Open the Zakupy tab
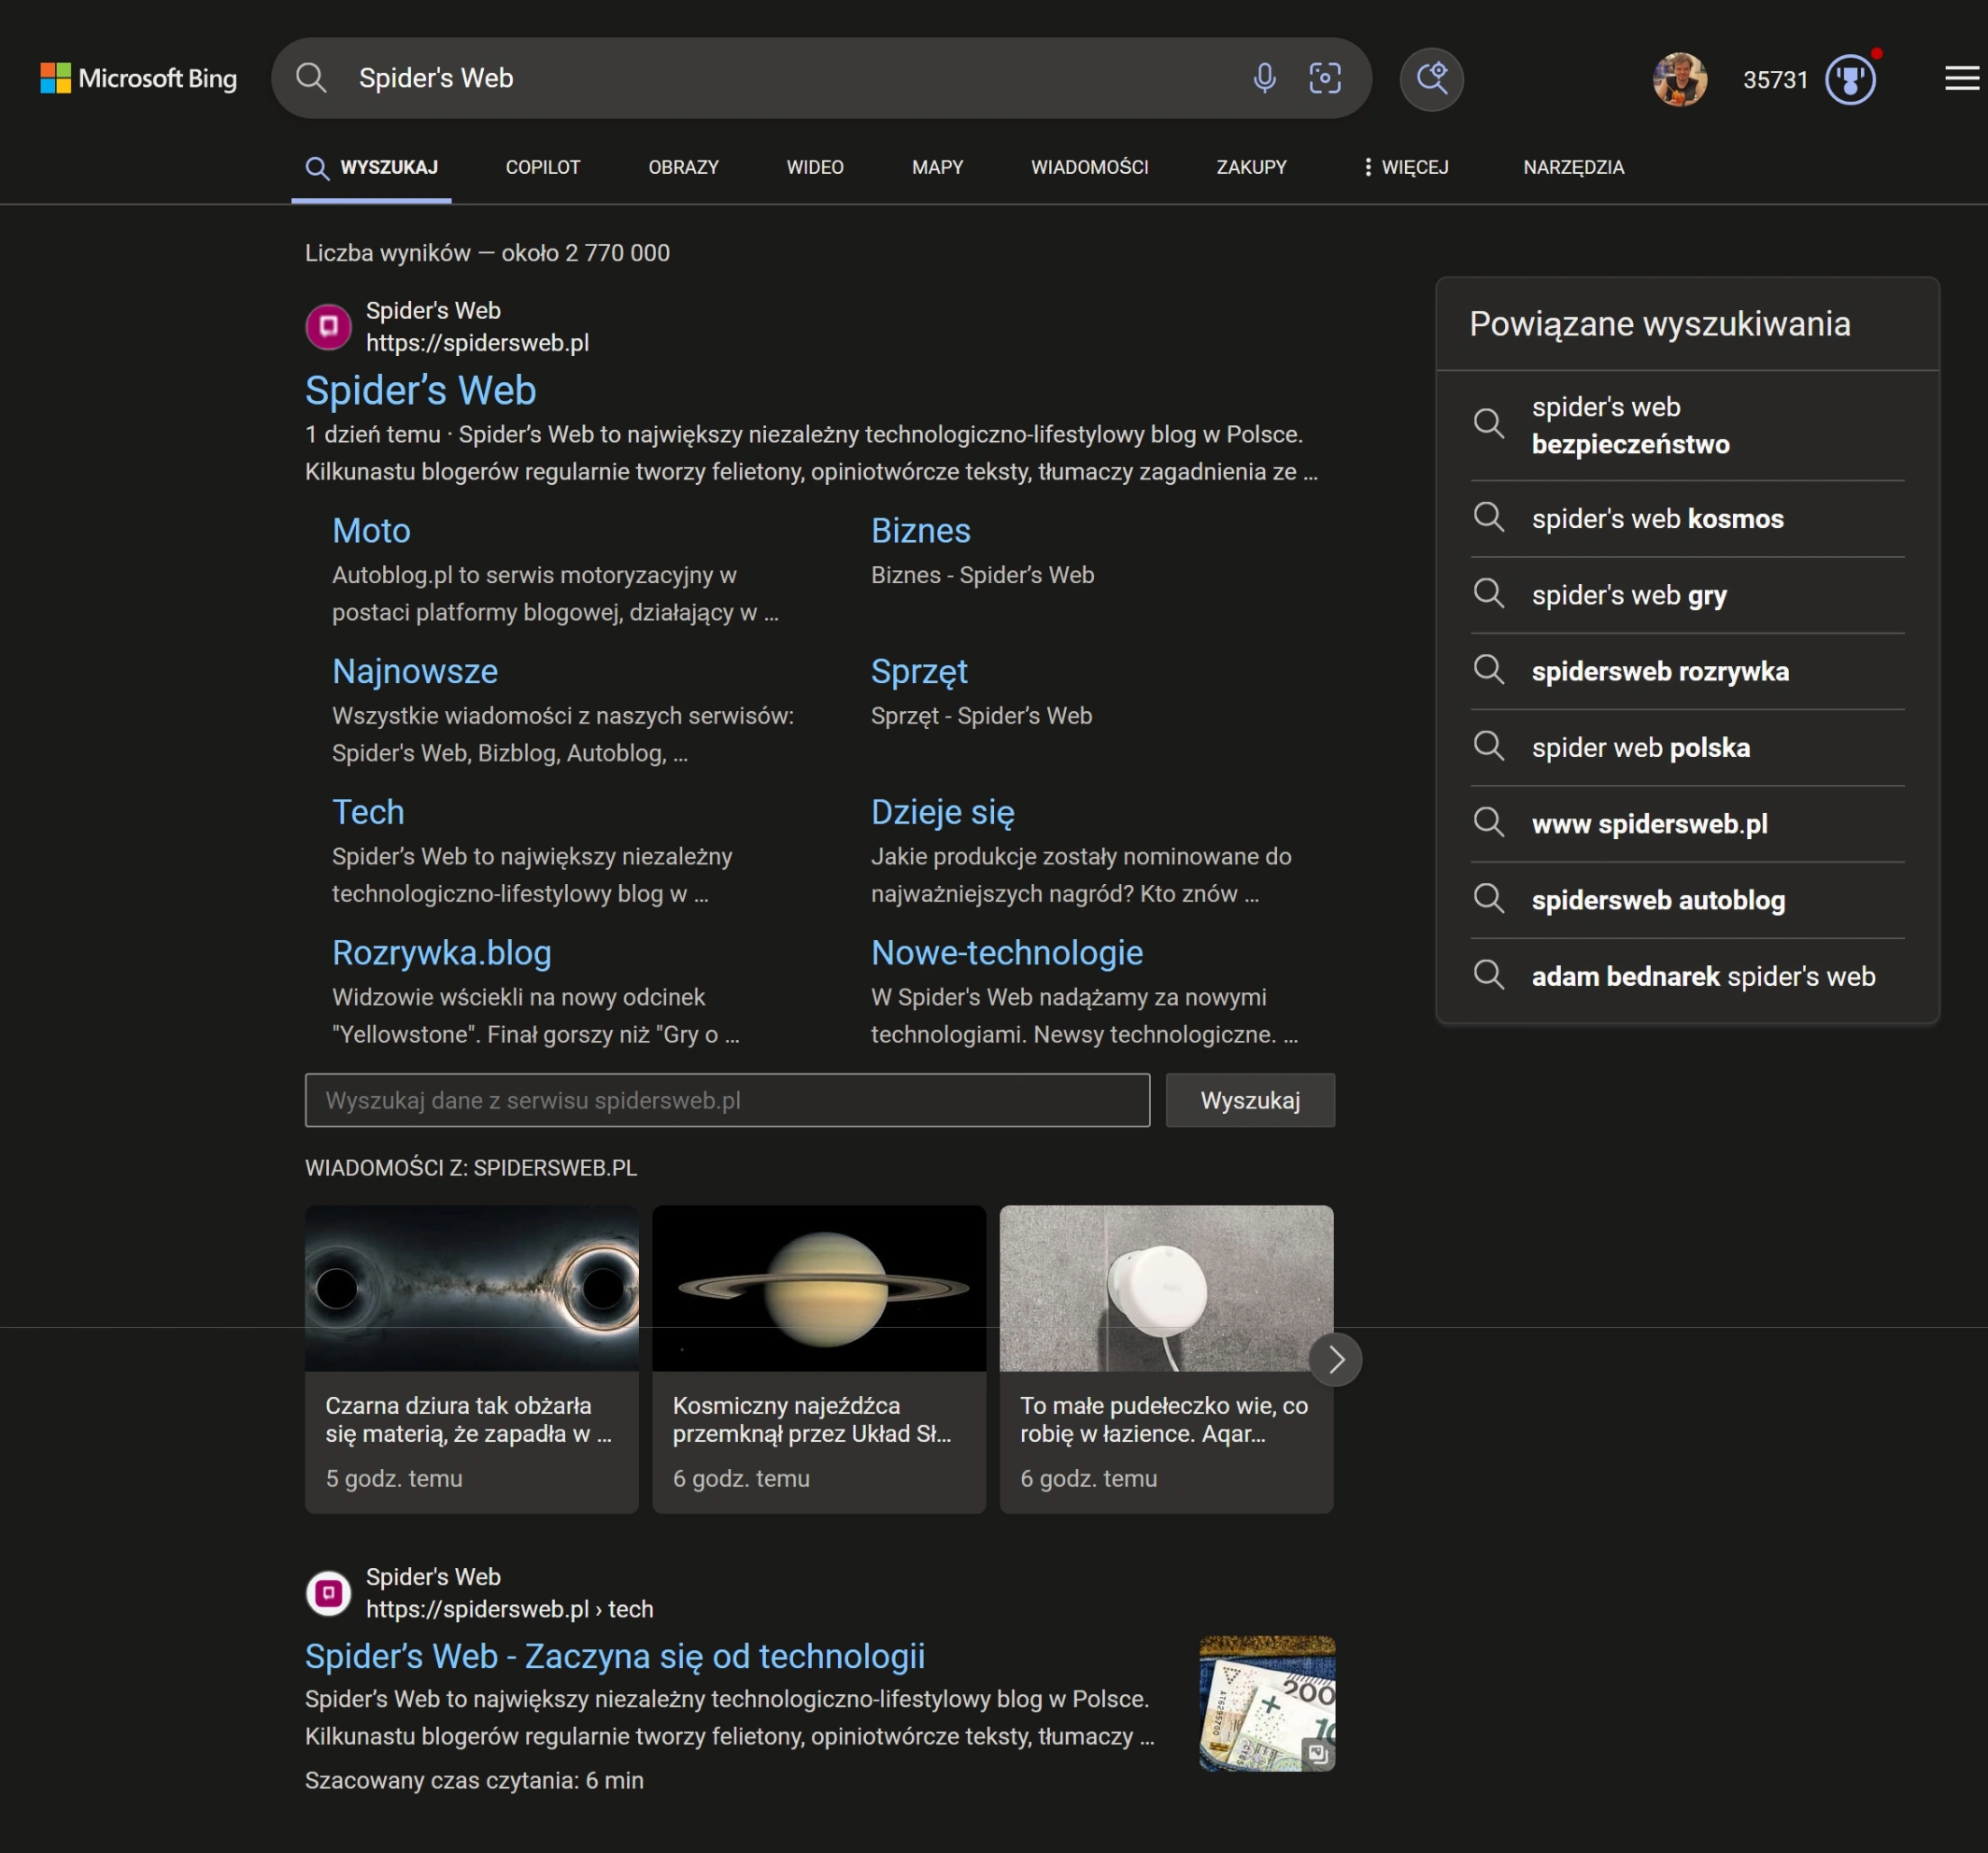This screenshot has width=1988, height=1853. click(1251, 167)
